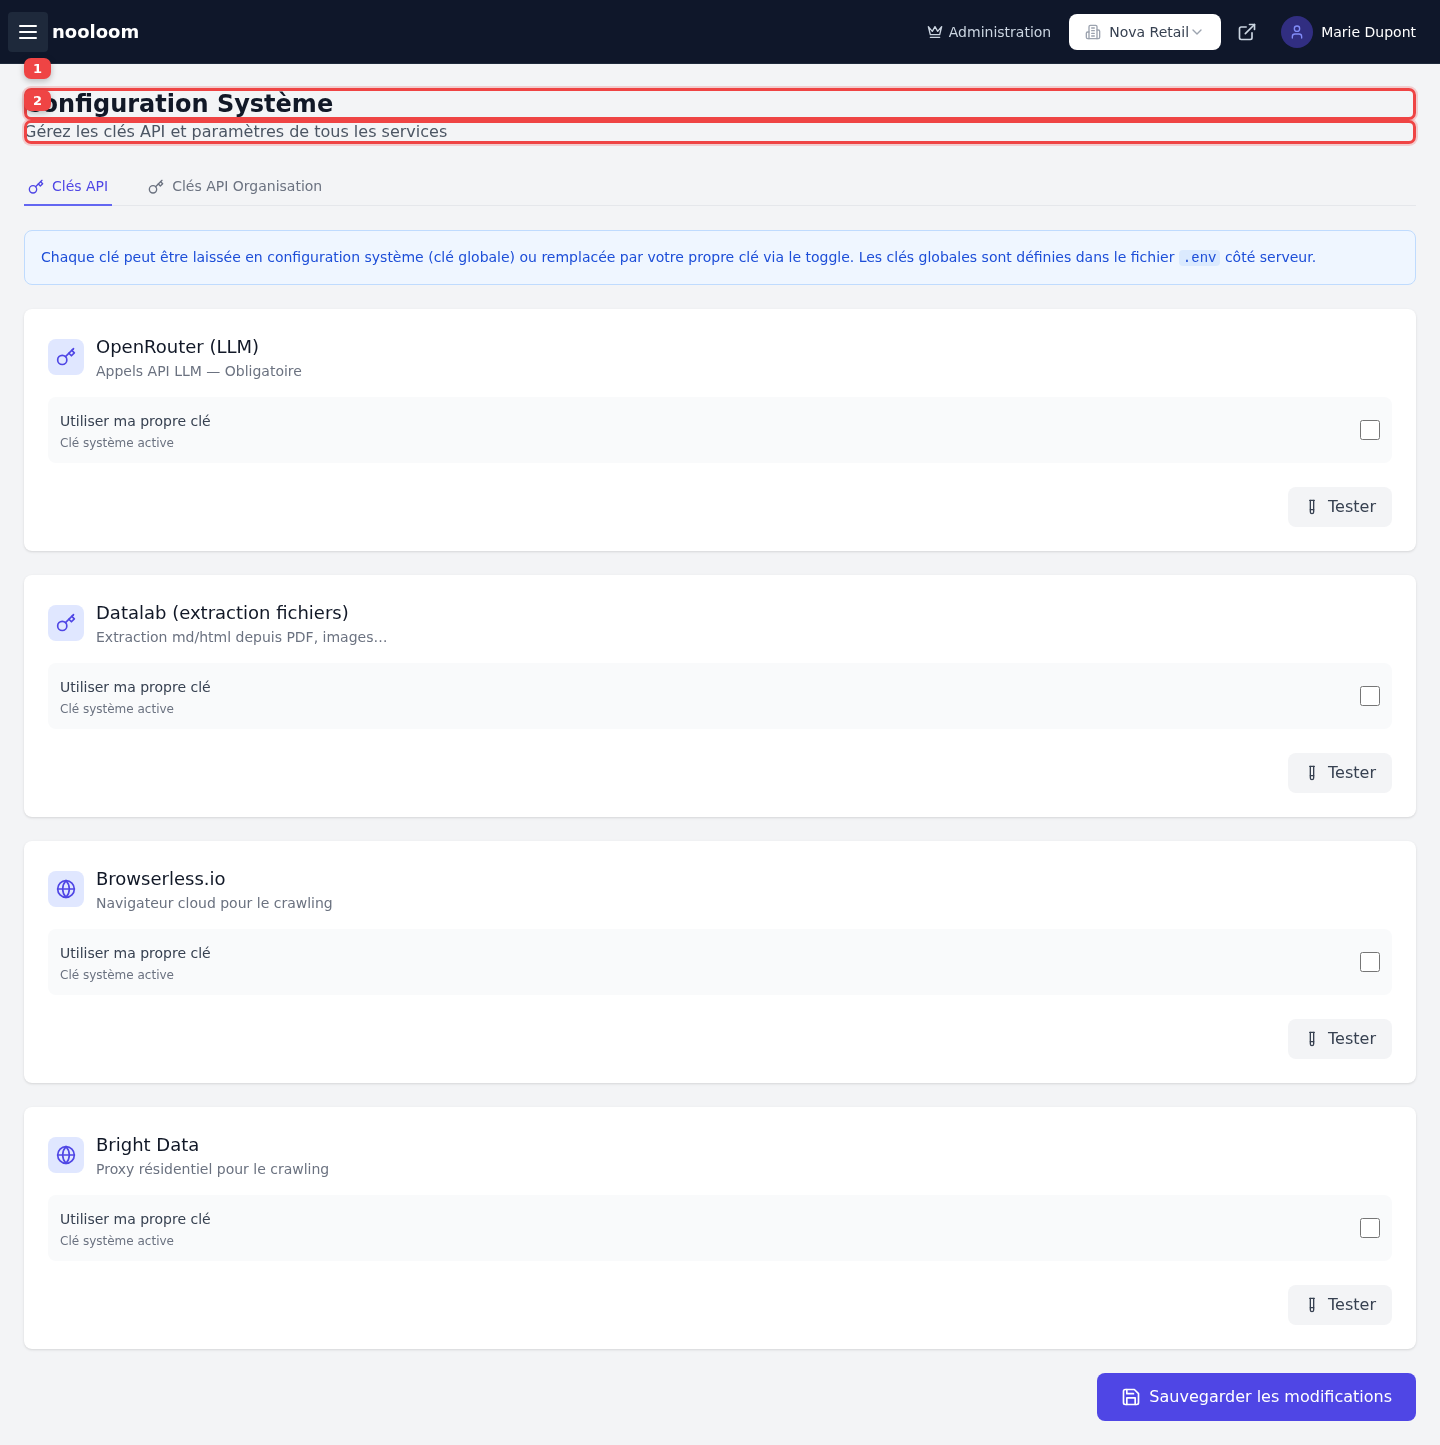Click the Browserless.io title
Image resolution: width=1440 pixels, height=1445 pixels.
(x=161, y=879)
